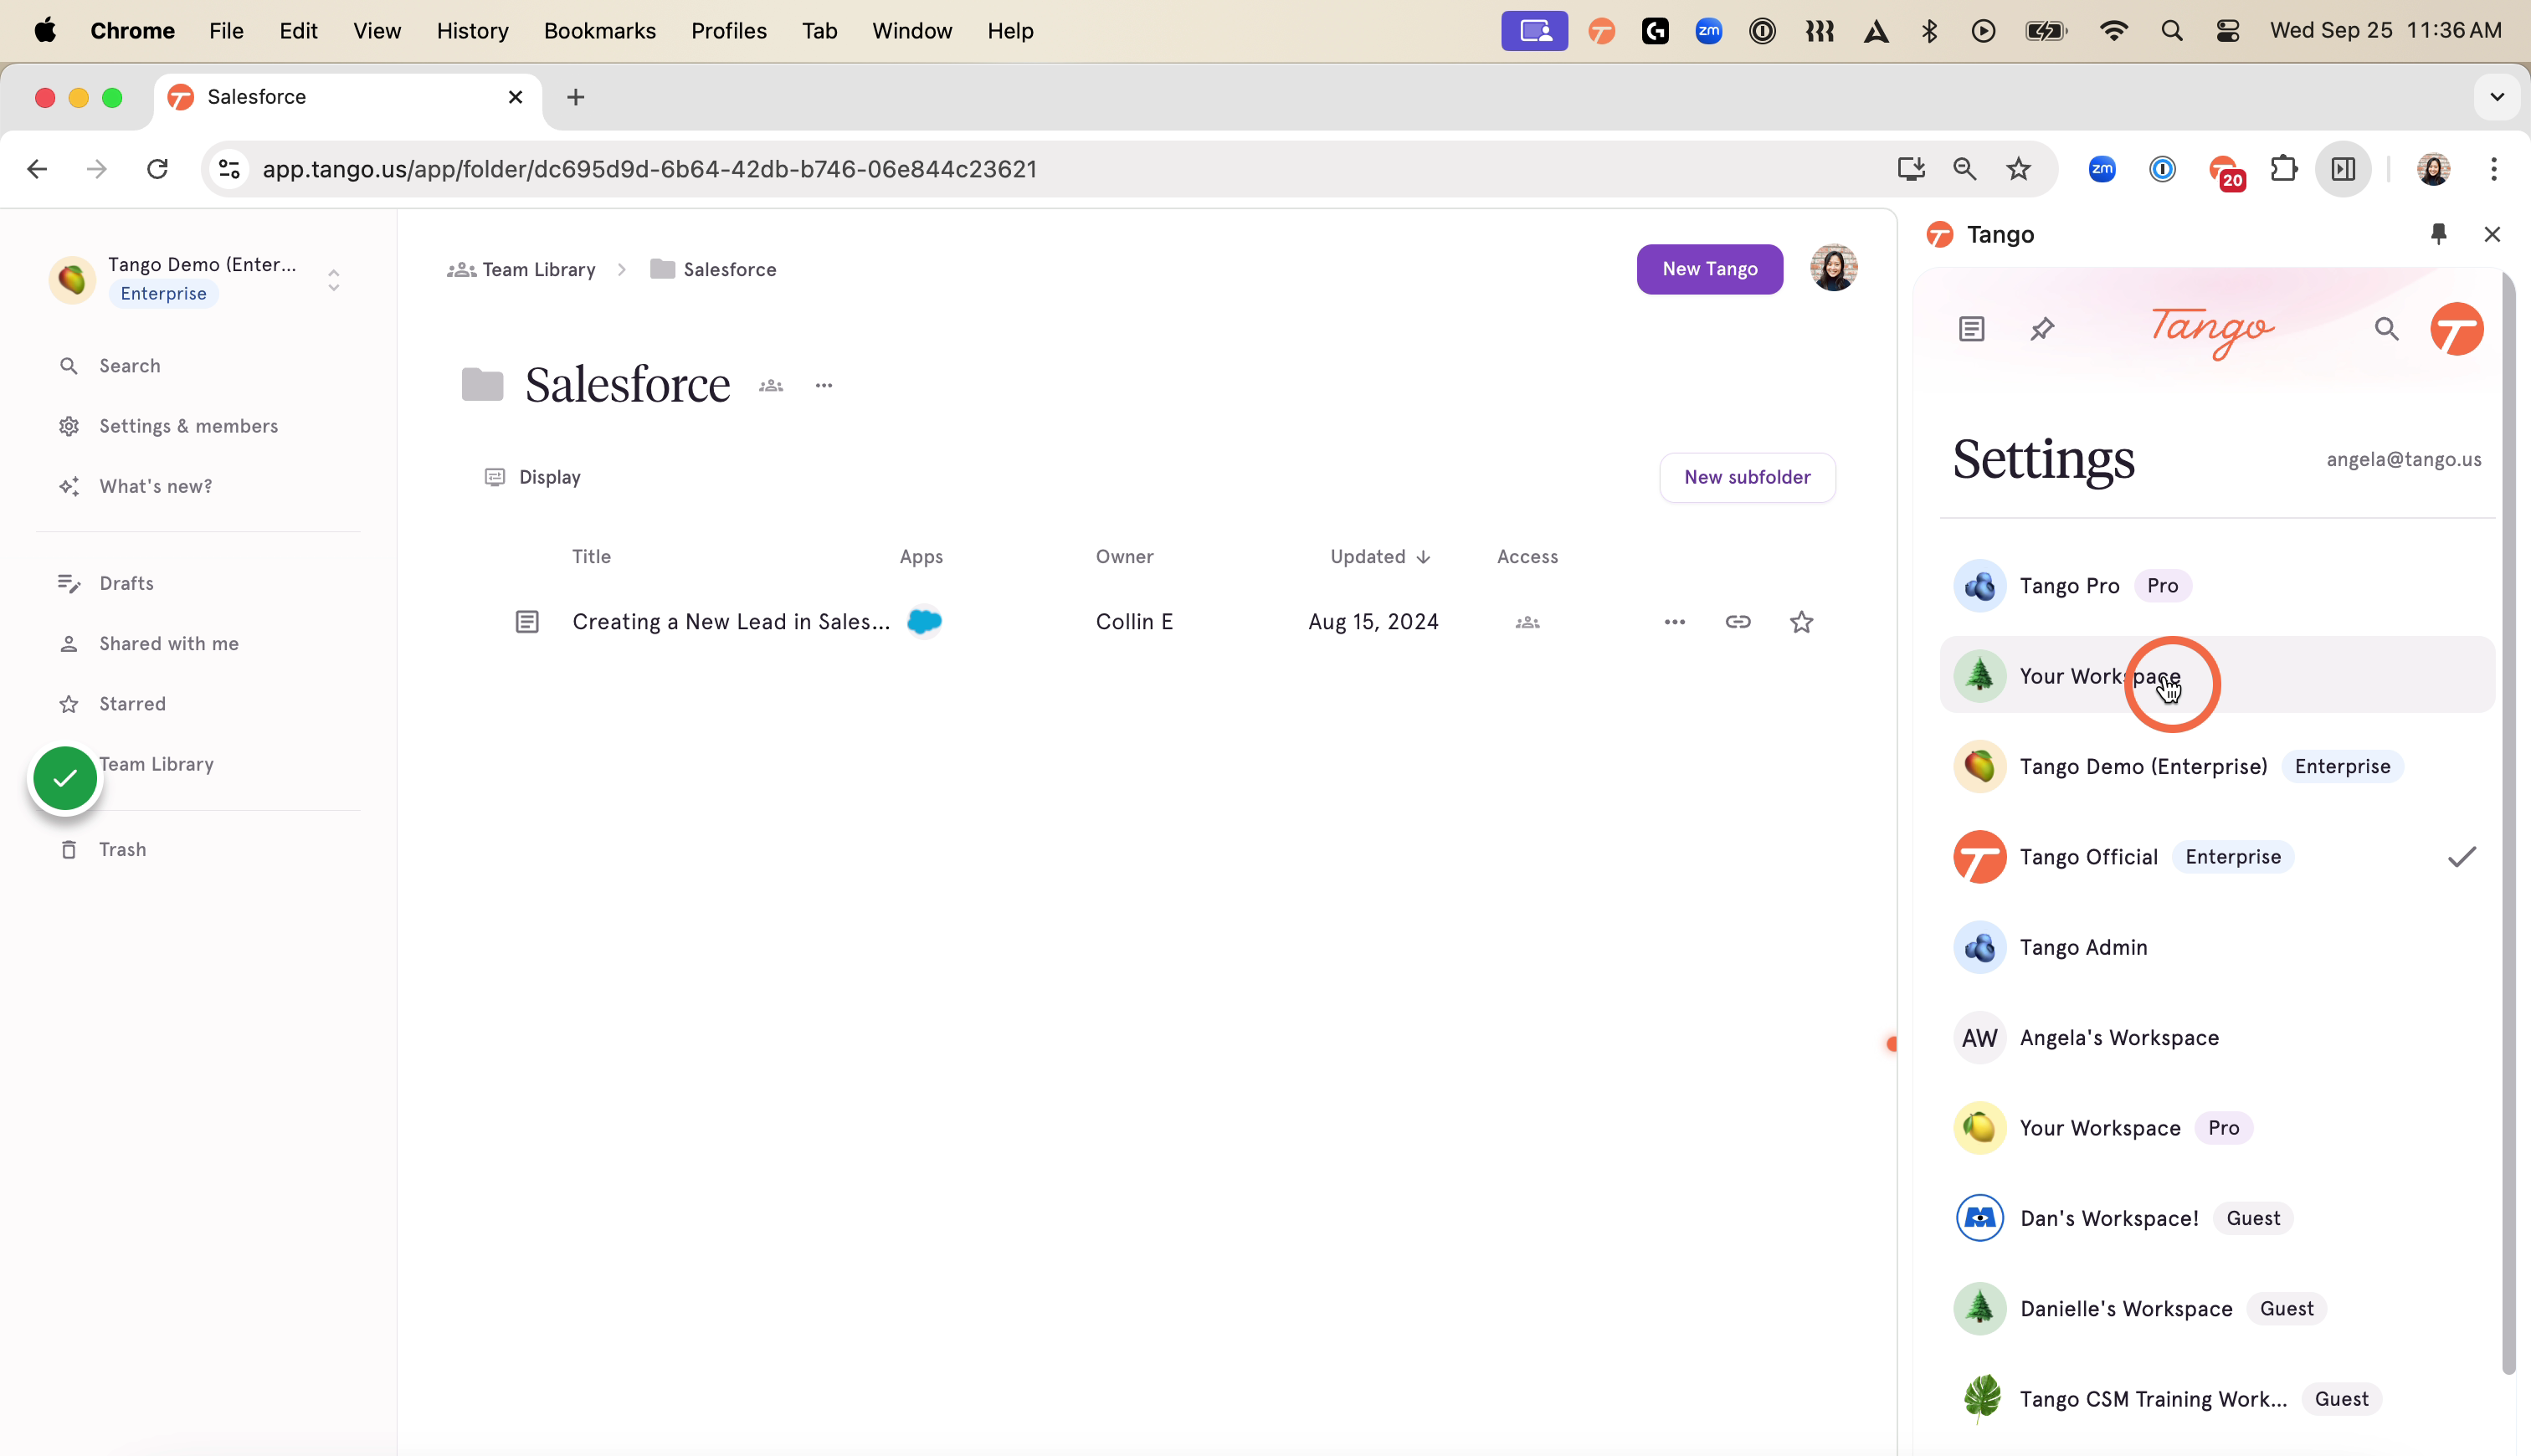Close the Tango side panel
Viewport: 2531px width, 1456px height.
2492,234
